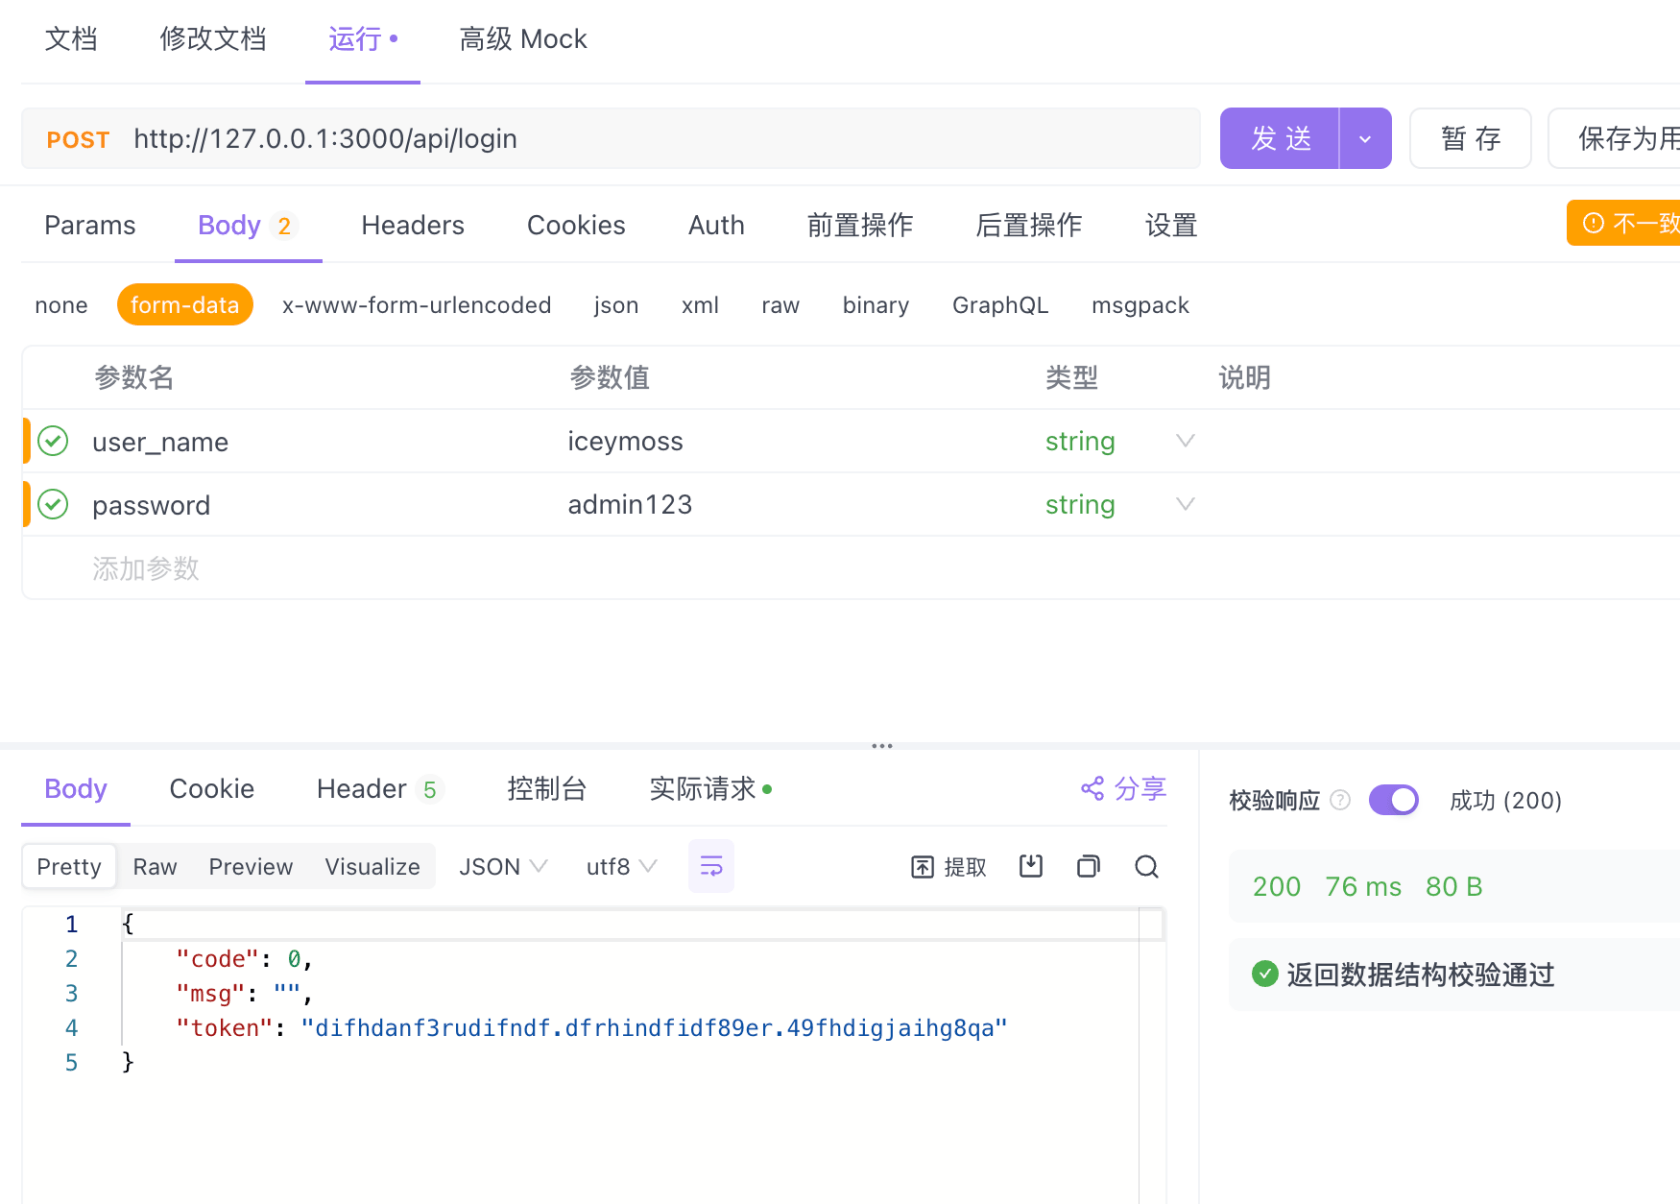The image size is (1680, 1204).
Task: Click the token value in response JSON
Action: 654,1028
